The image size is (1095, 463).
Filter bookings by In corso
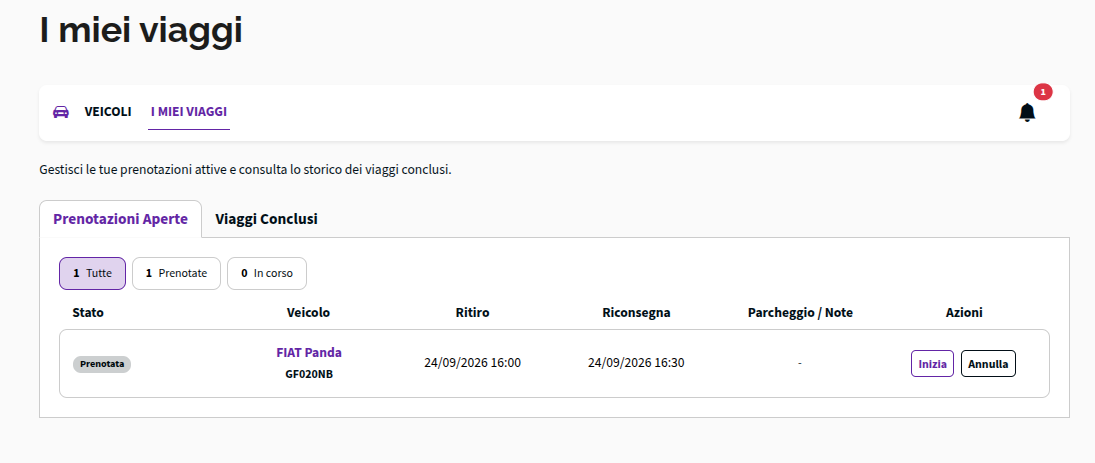267,273
